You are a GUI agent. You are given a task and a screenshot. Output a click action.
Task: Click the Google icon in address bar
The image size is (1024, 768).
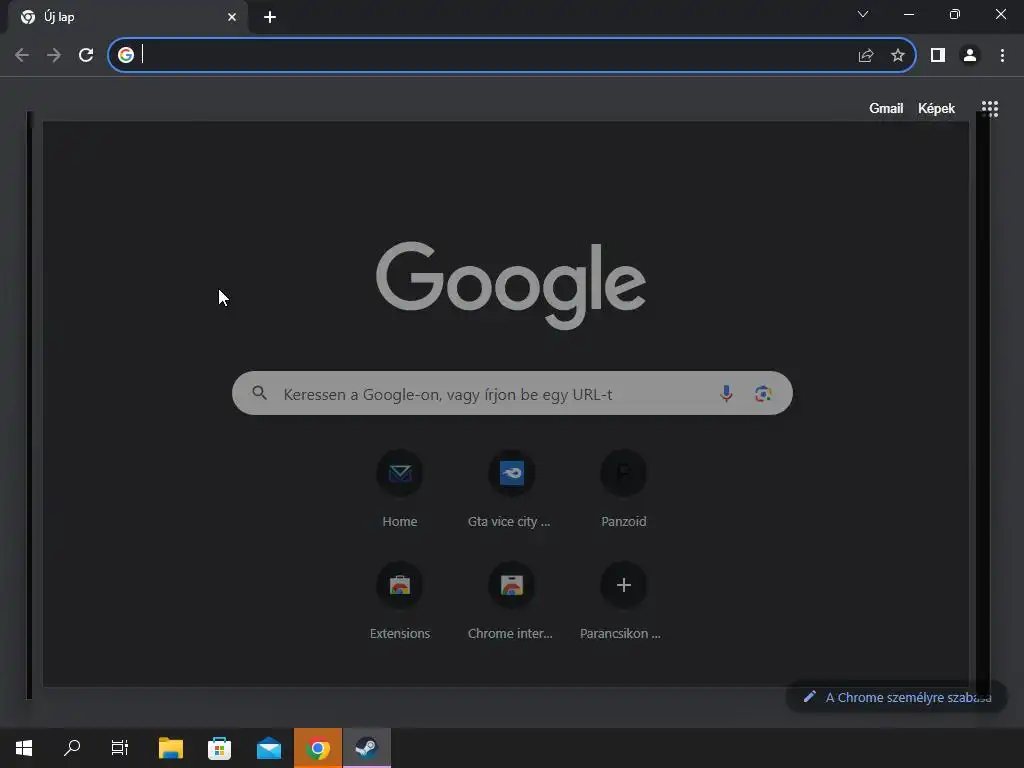126,55
